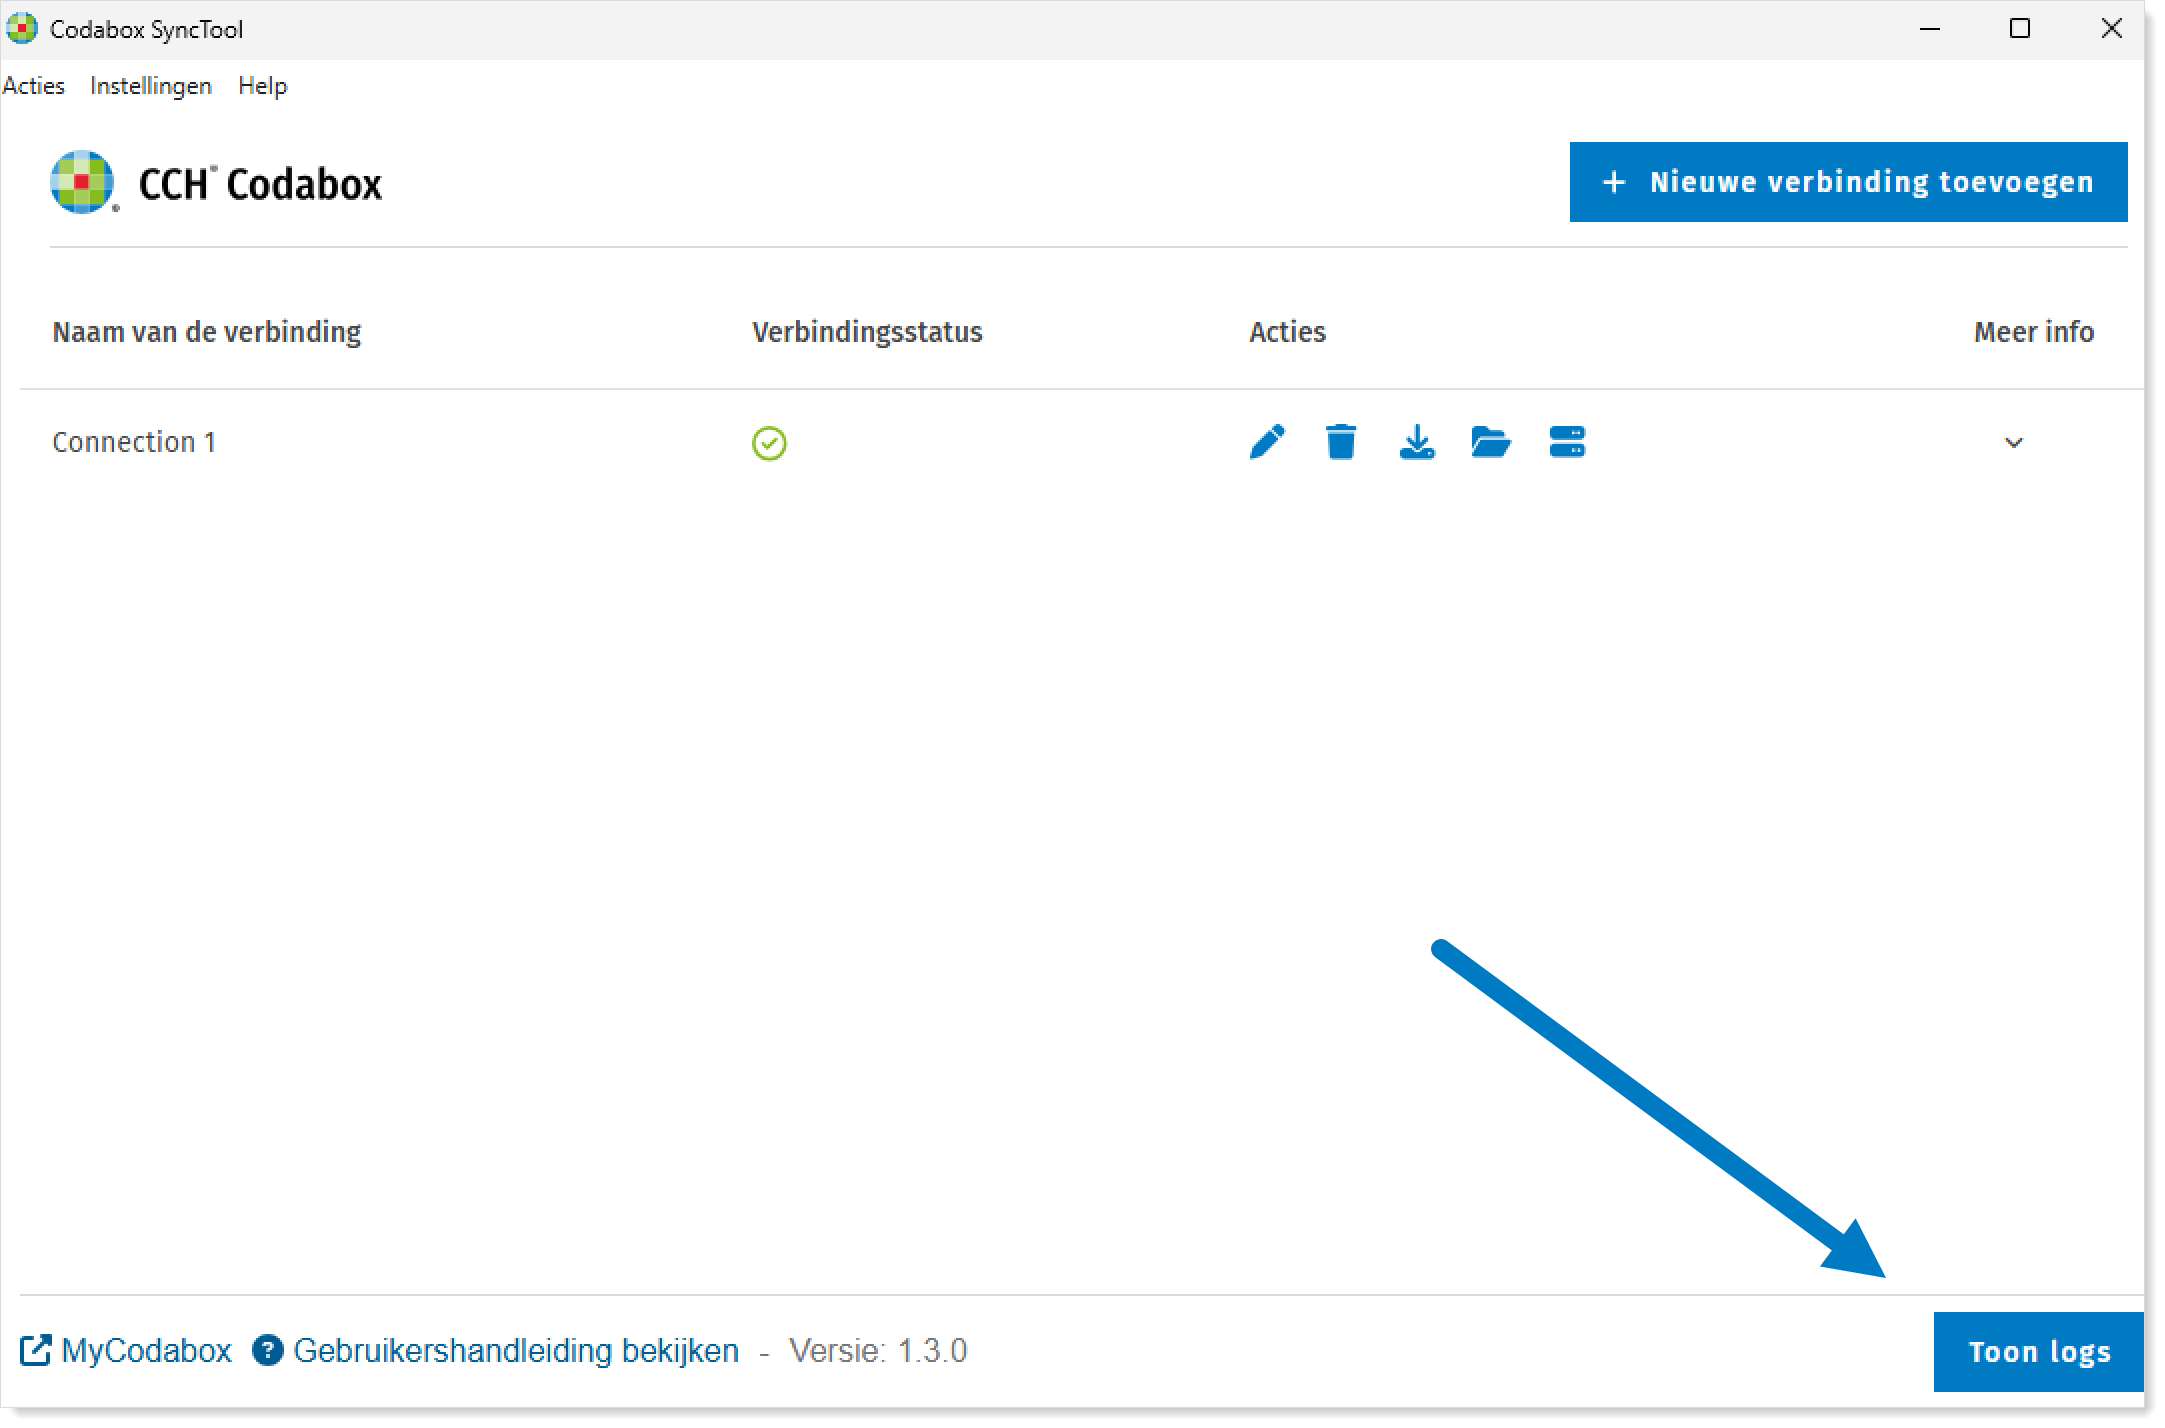Click the download icon for Connection 1
This screenshot has height=1428, width=2165.
tap(1417, 442)
